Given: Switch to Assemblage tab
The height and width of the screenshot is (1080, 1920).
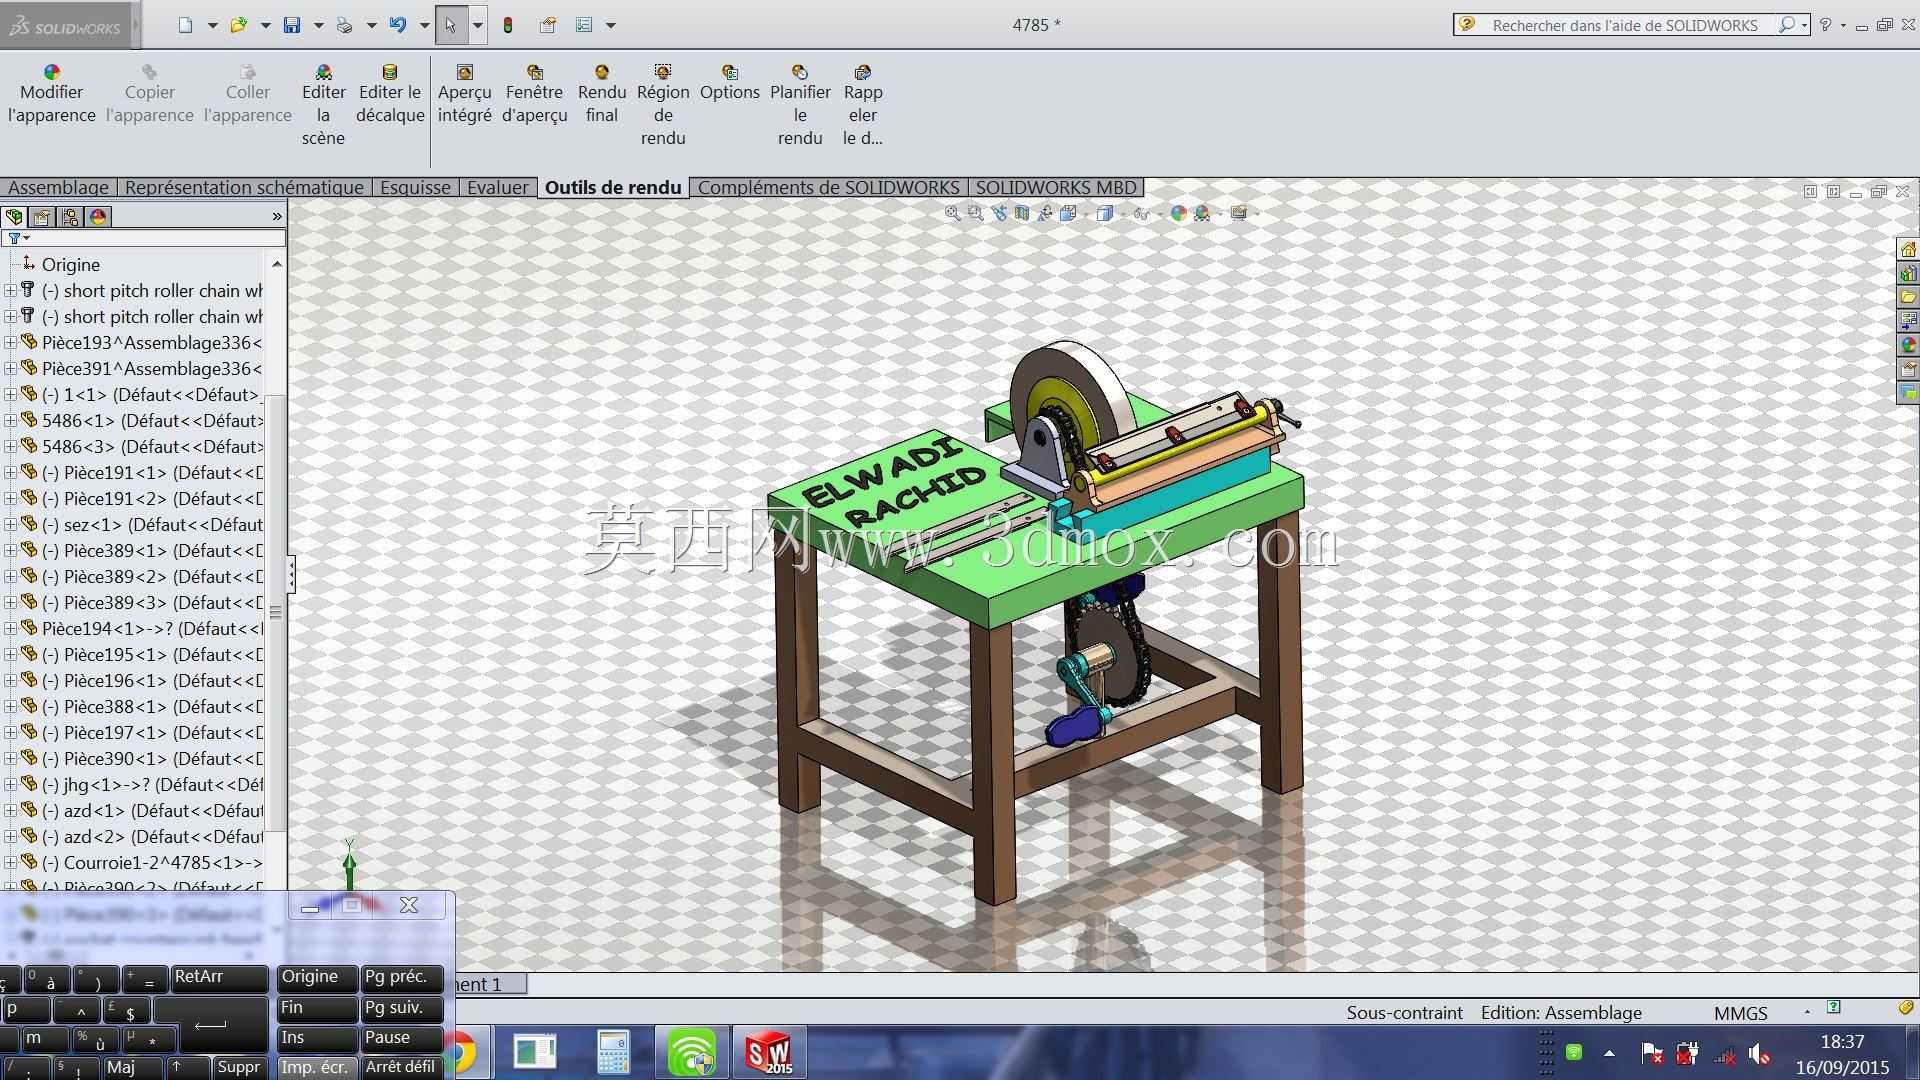Looking at the screenshot, I should 58,188.
